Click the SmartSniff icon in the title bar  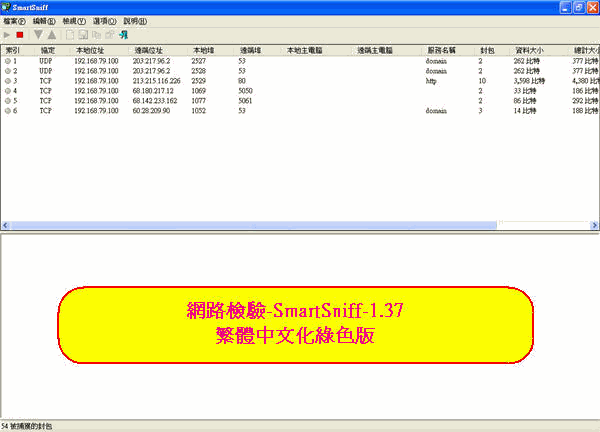[x=8, y=7]
